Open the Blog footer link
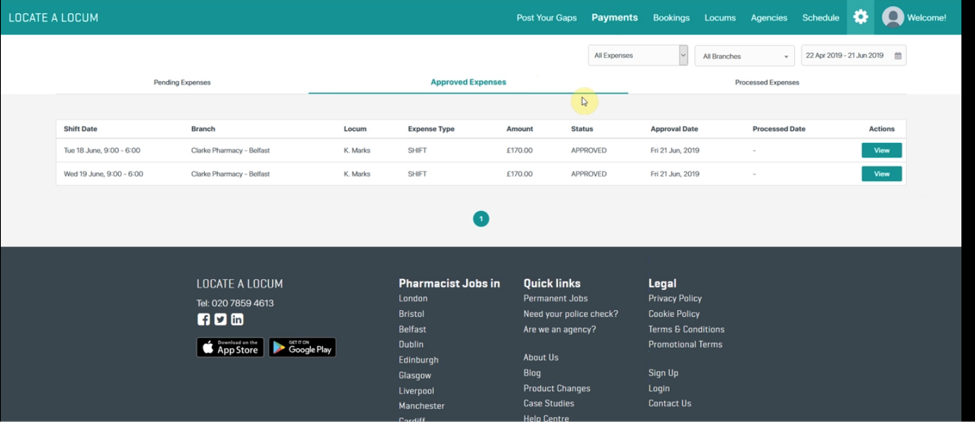 click(x=532, y=373)
